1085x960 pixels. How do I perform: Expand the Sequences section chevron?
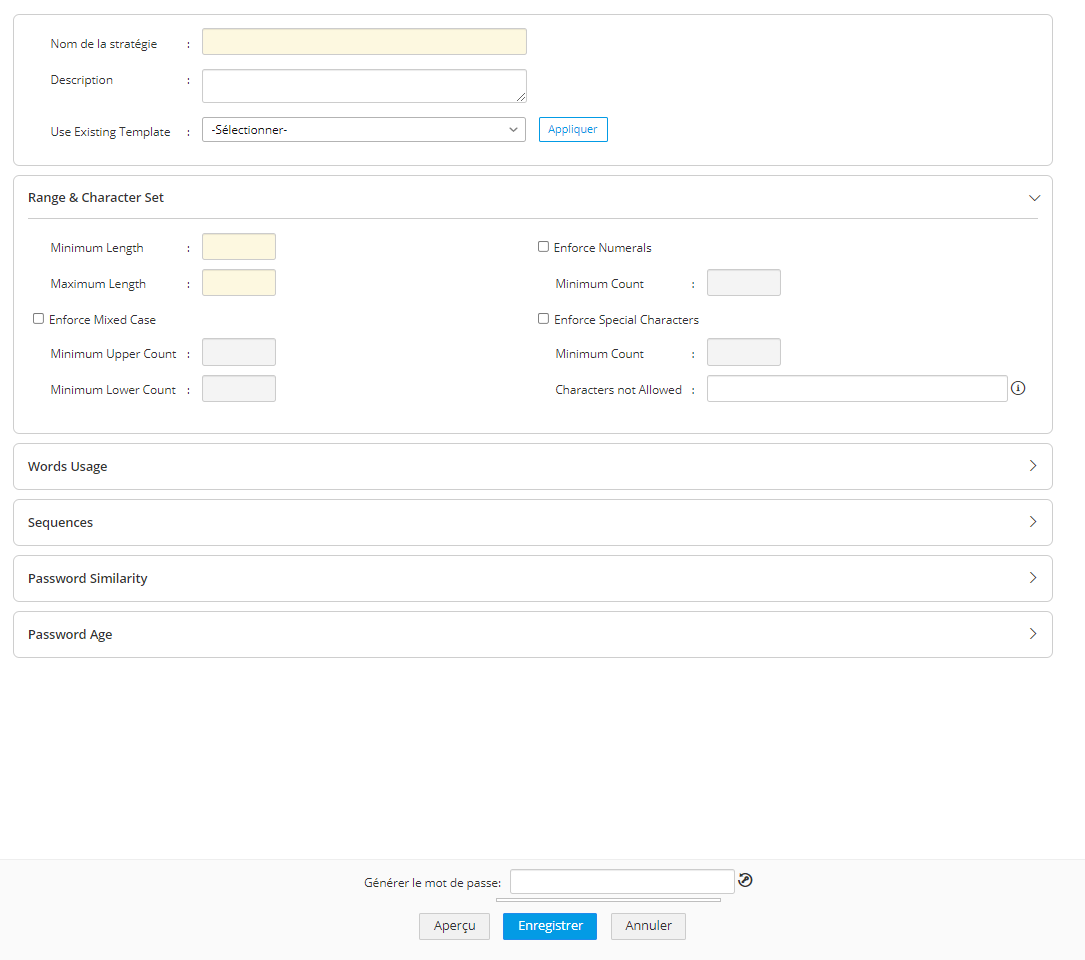click(x=1033, y=521)
